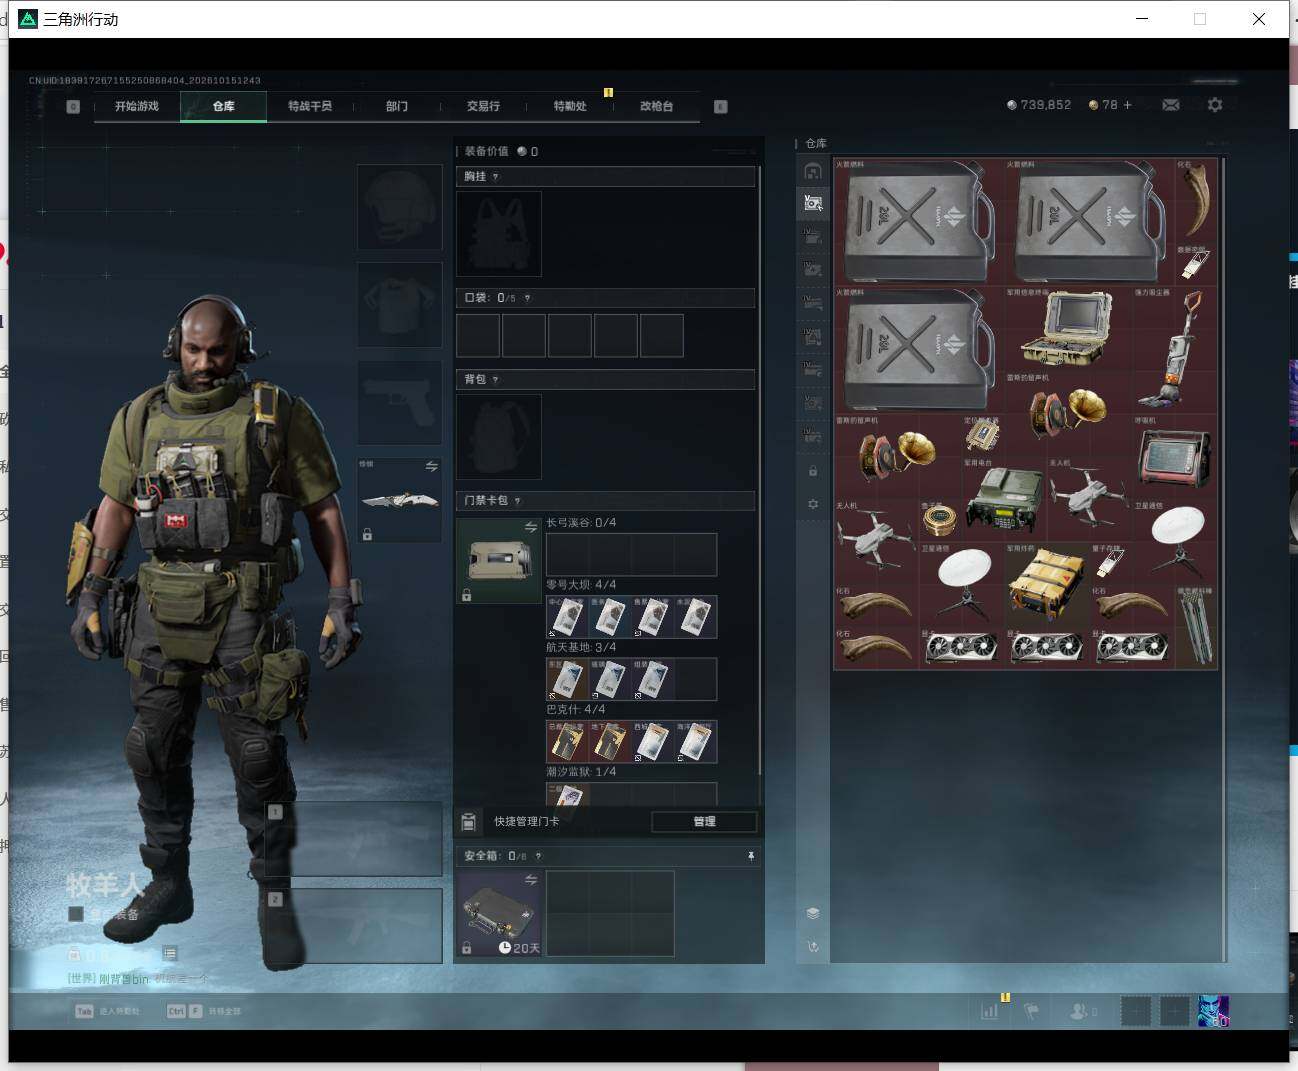Click the swap arrows on safe box
Screen dimensions: 1298x1071
point(531,880)
